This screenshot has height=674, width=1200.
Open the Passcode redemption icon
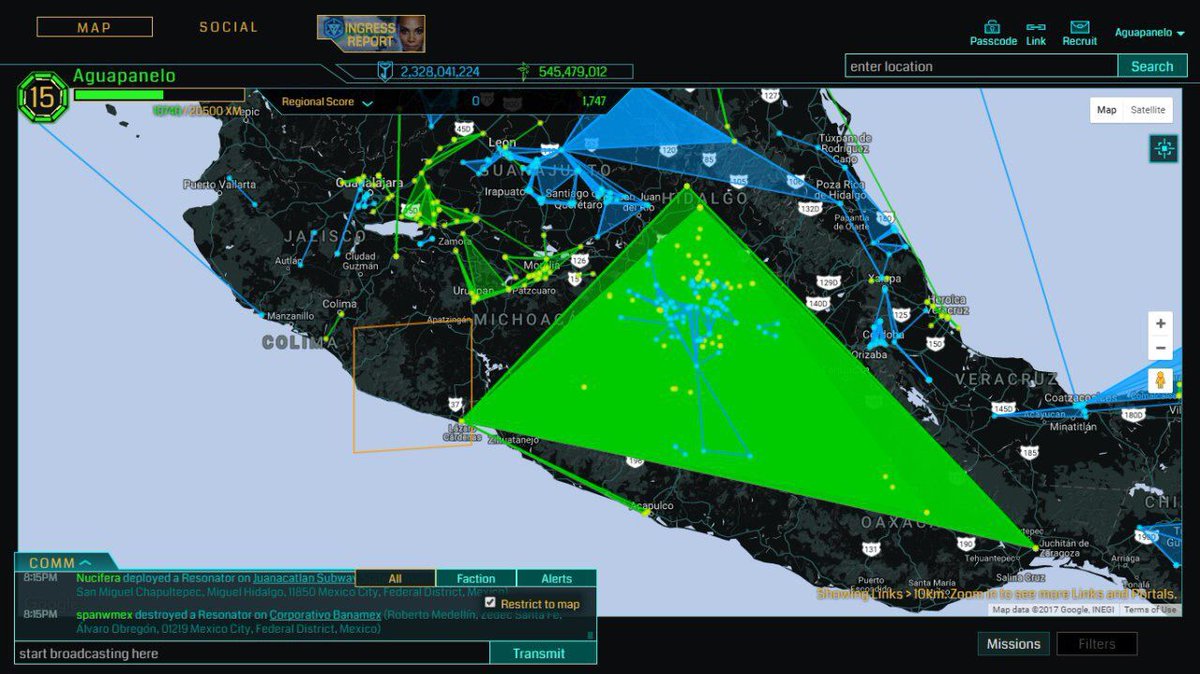(x=992, y=27)
